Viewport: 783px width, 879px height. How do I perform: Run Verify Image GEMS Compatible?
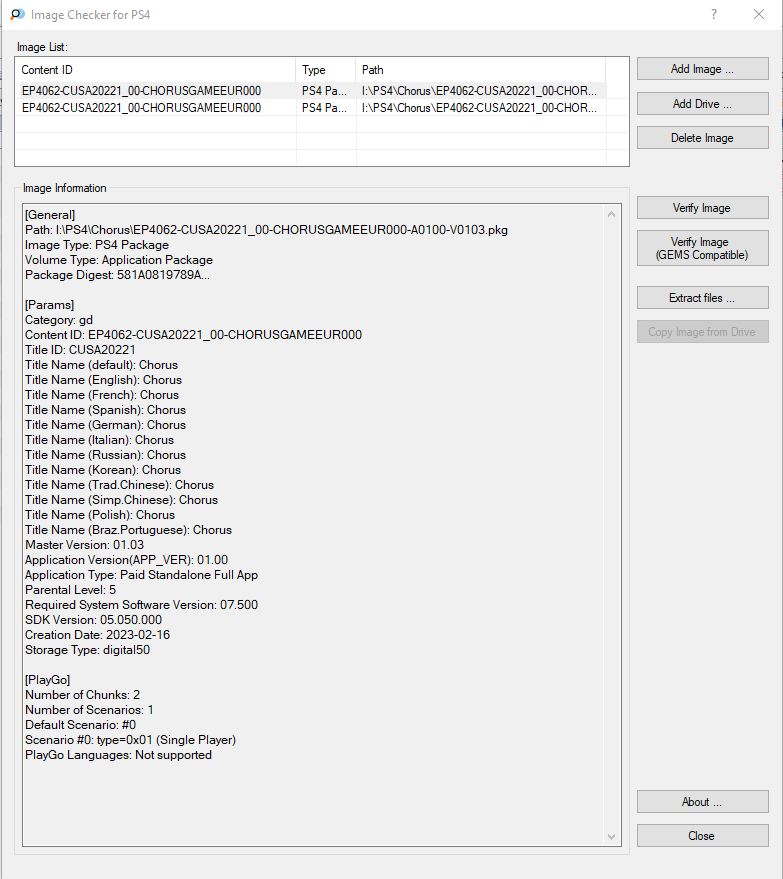702,248
